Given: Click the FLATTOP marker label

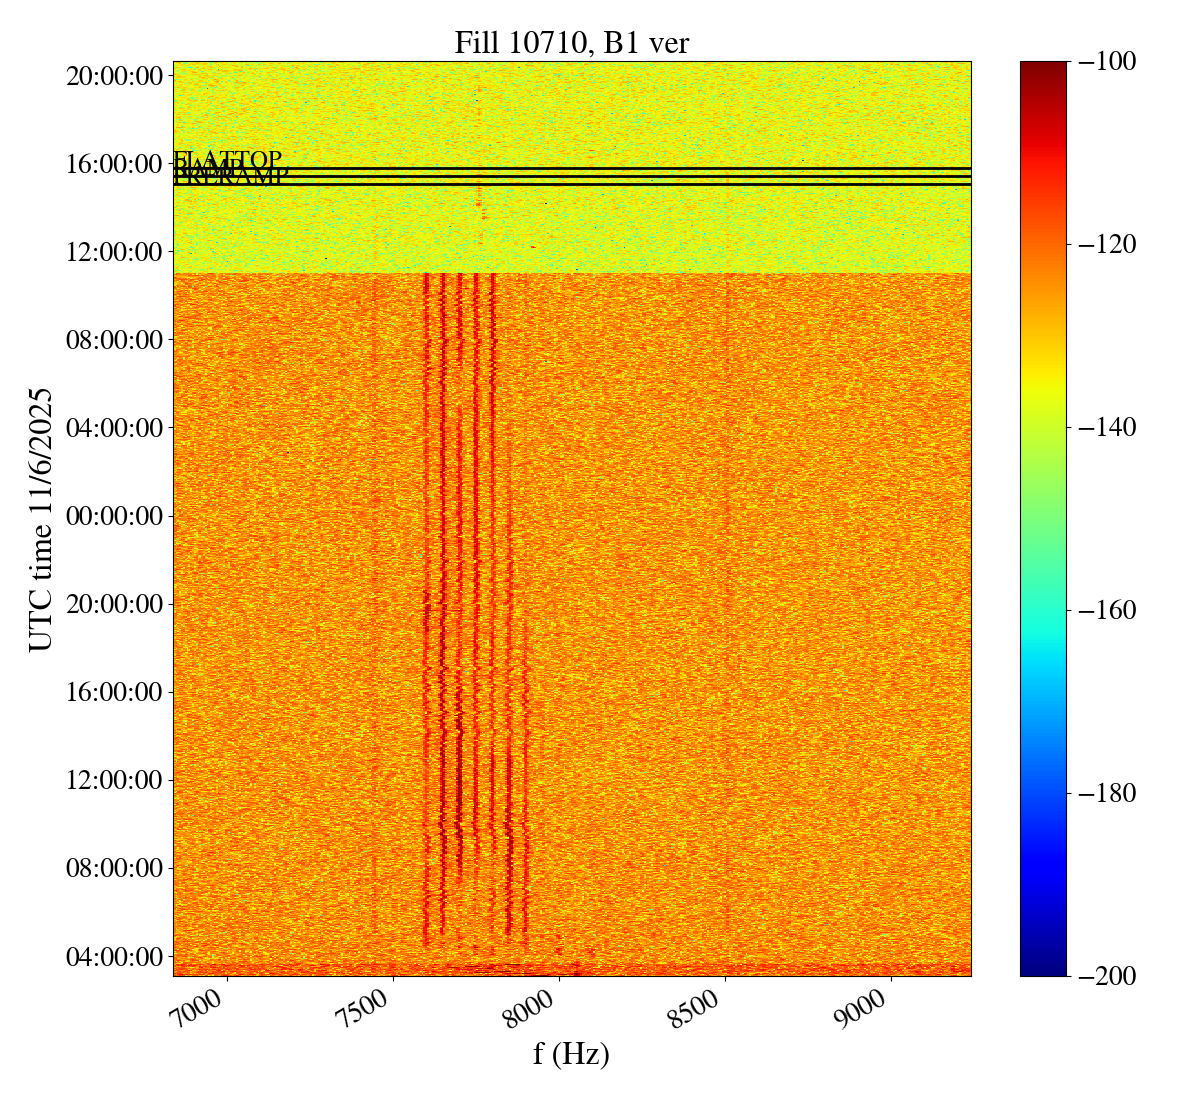Looking at the screenshot, I should (x=228, y=160).
